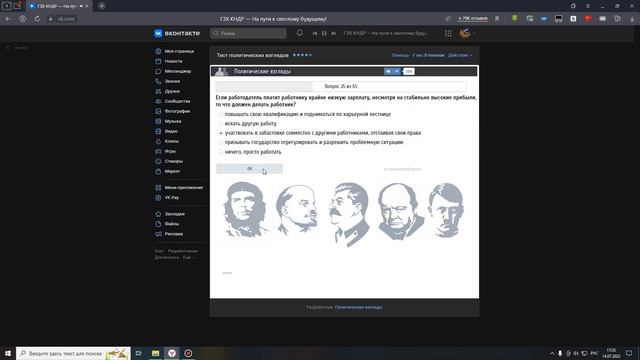The image size is (640, 360).
Task: Go back in the browser
Action: [8, 19]
